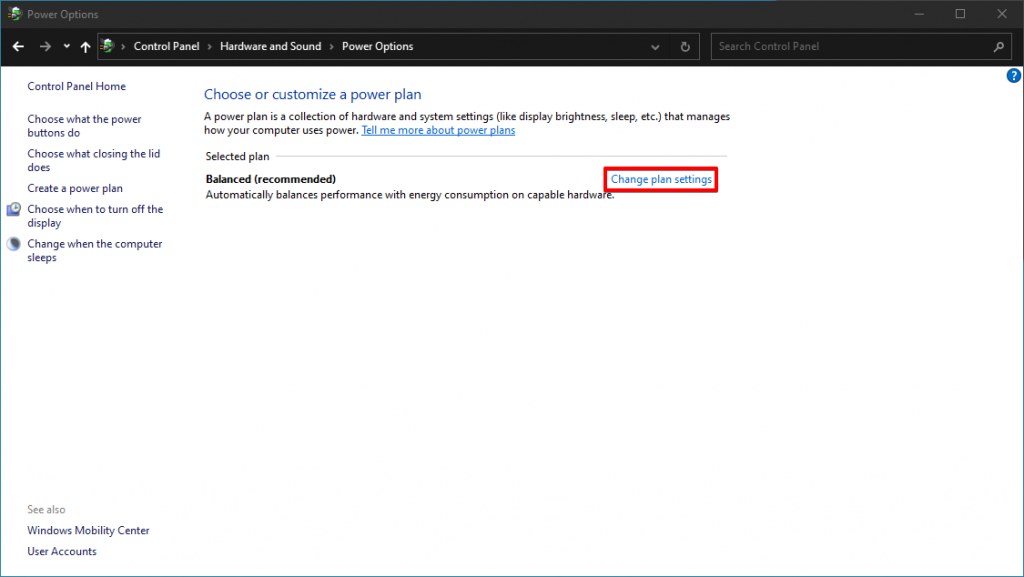Open the recent locations dropdown arrow
1024x577 pixels.
point(67,46)
